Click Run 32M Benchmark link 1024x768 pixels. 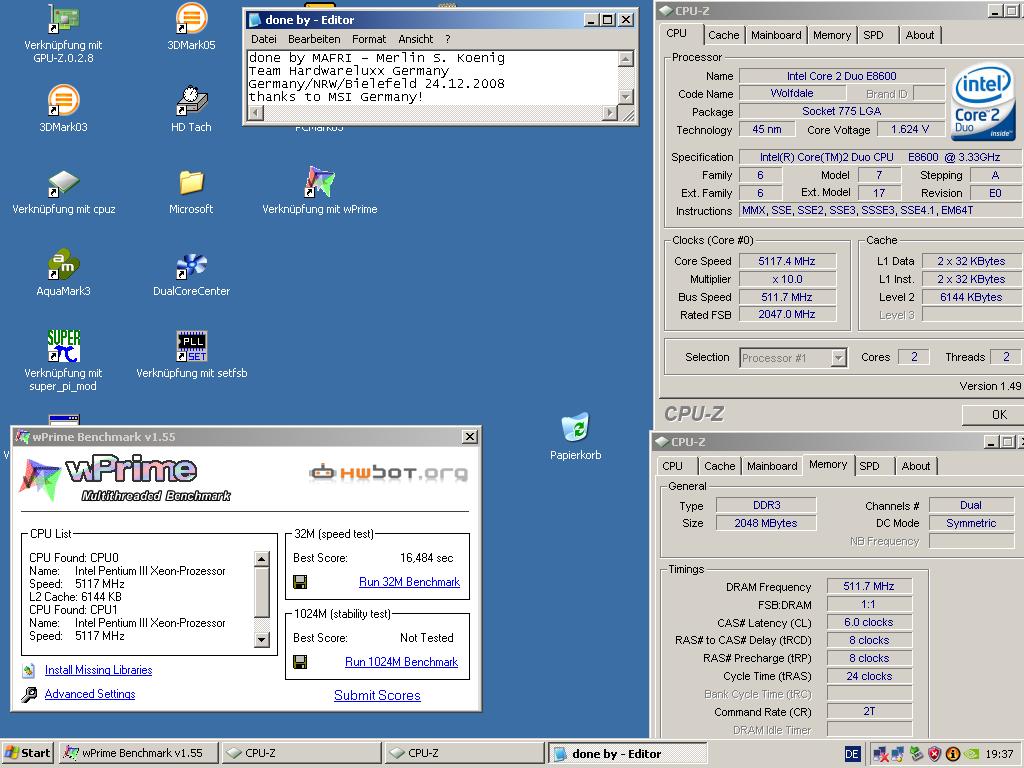click(409, 582)
